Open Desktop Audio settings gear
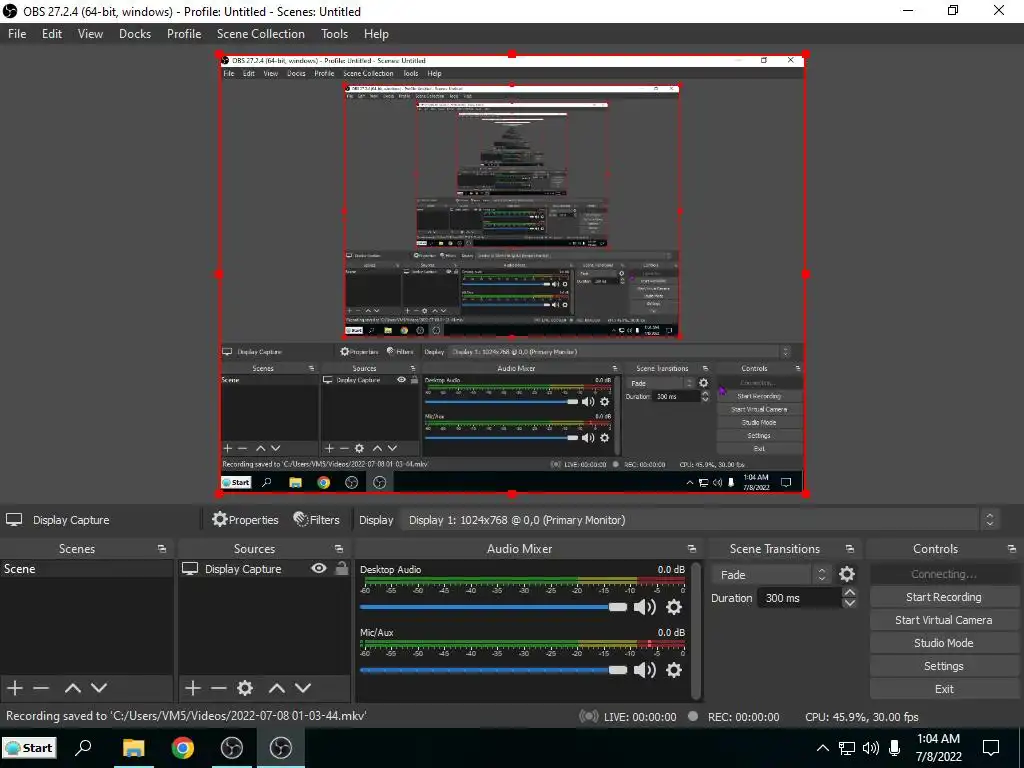Viewport: 1024px width, 768px height. click(x=674, y=607)
